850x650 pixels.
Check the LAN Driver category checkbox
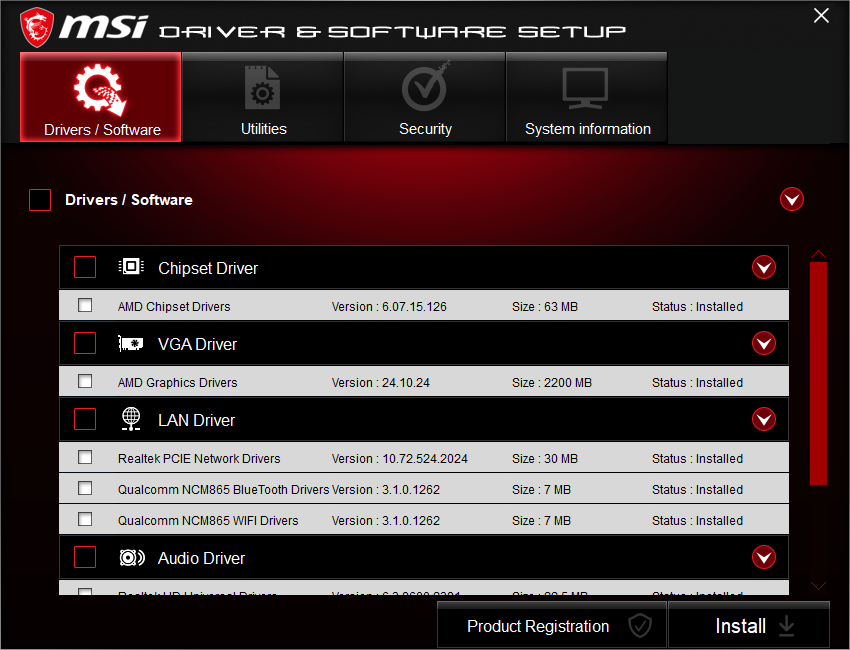[x=85, y=419]
